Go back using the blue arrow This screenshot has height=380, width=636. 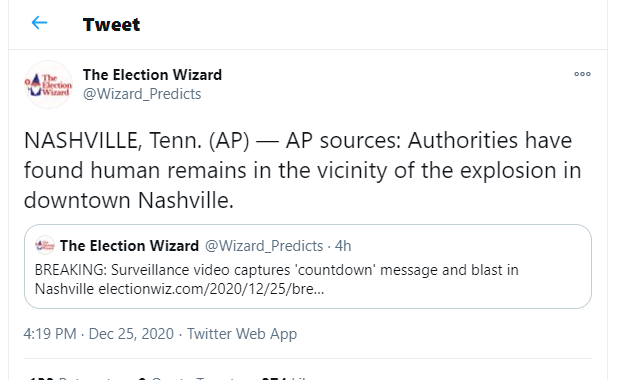click(39, 23)
